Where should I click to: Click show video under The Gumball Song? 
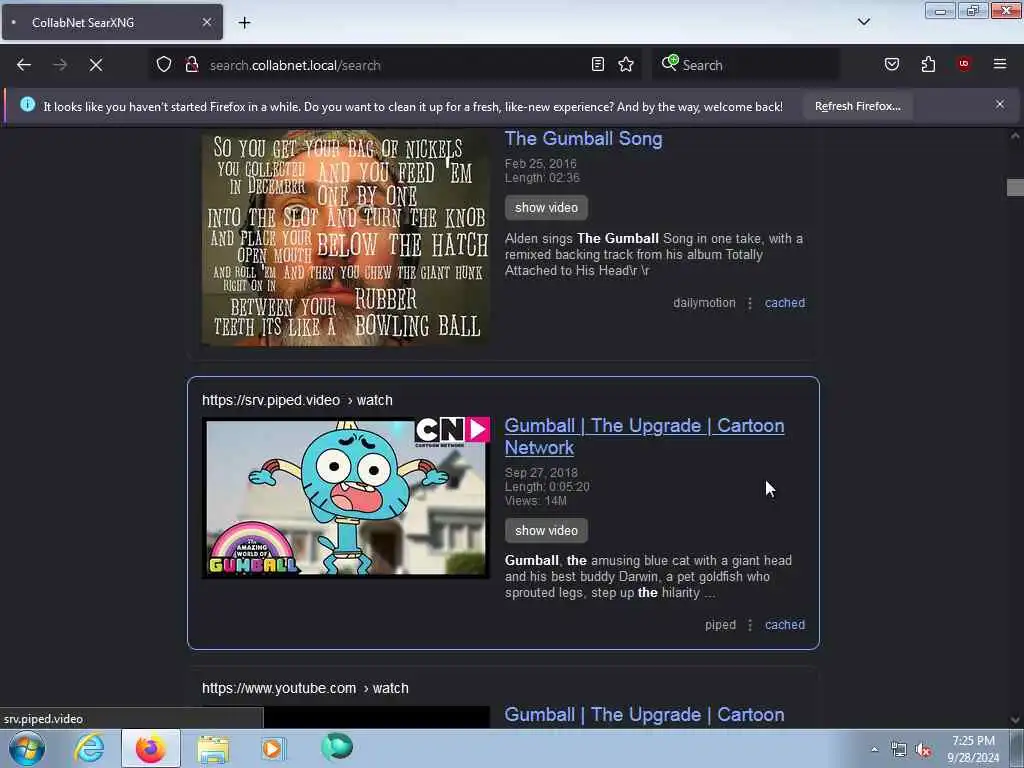pyautogui.click(x=546, y=208)
